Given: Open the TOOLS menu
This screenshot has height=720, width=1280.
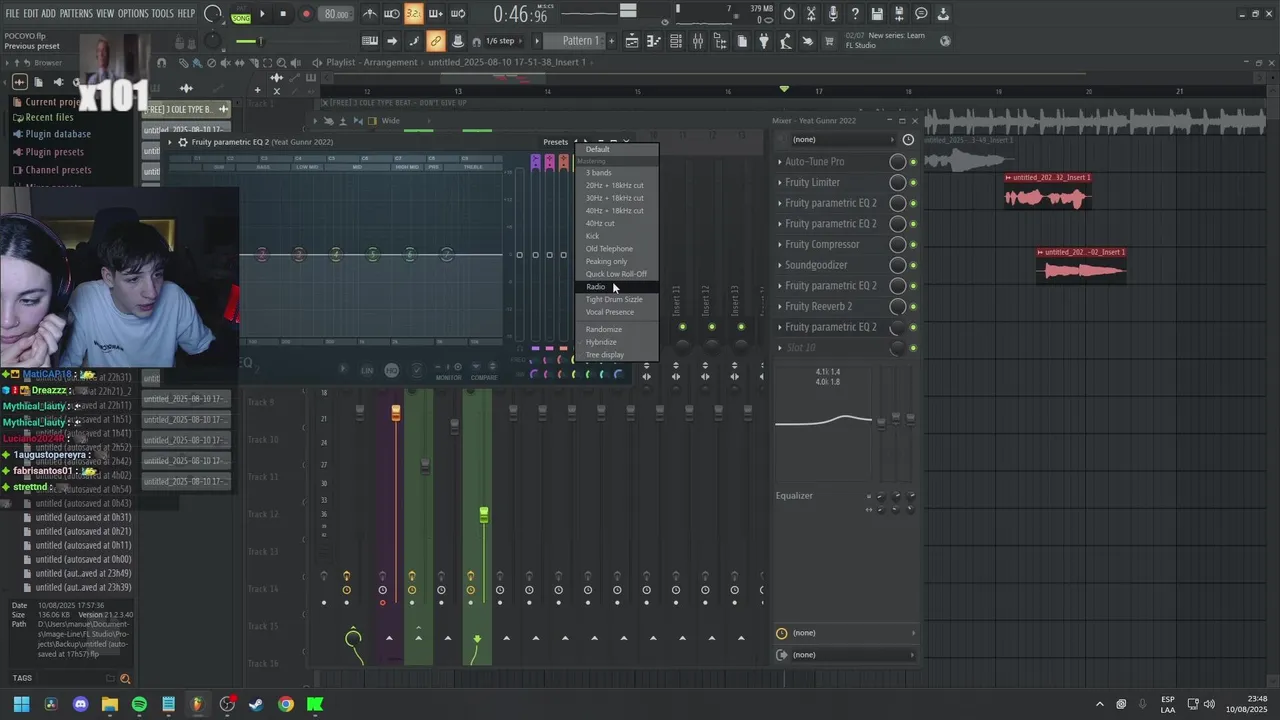Looking at the screenshot, I should (x=162, y=14).
